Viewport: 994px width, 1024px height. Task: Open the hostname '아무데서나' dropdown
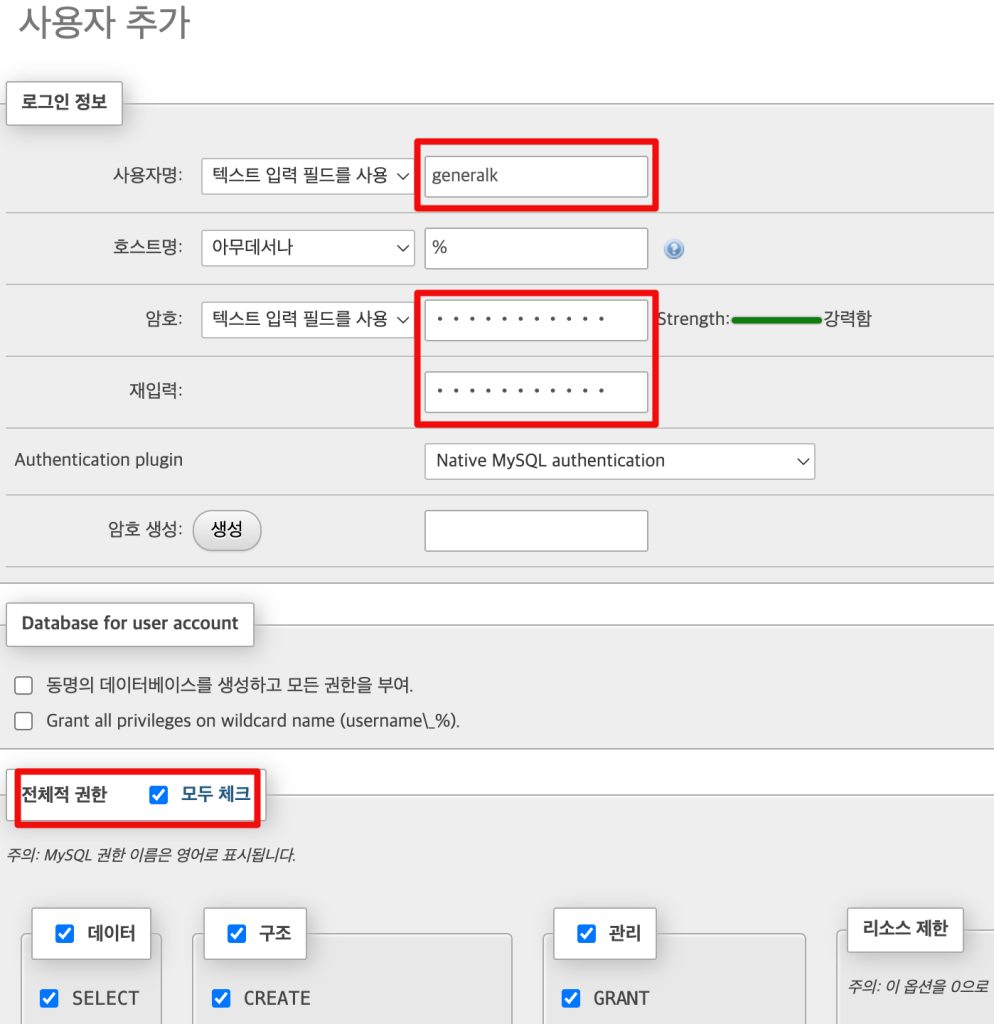point(308,248)
